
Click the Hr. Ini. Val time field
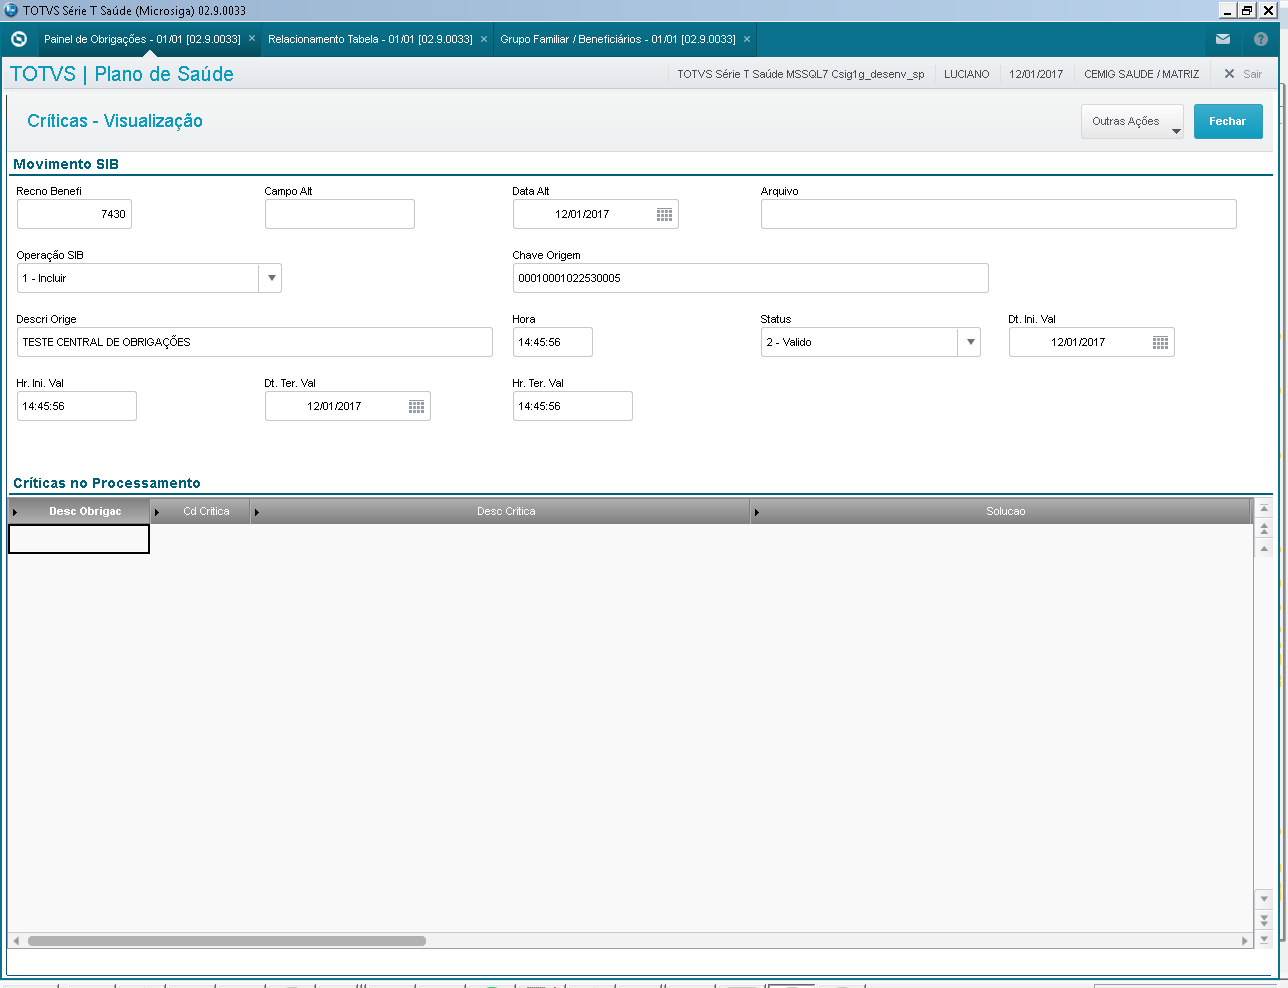click(77, 406)
